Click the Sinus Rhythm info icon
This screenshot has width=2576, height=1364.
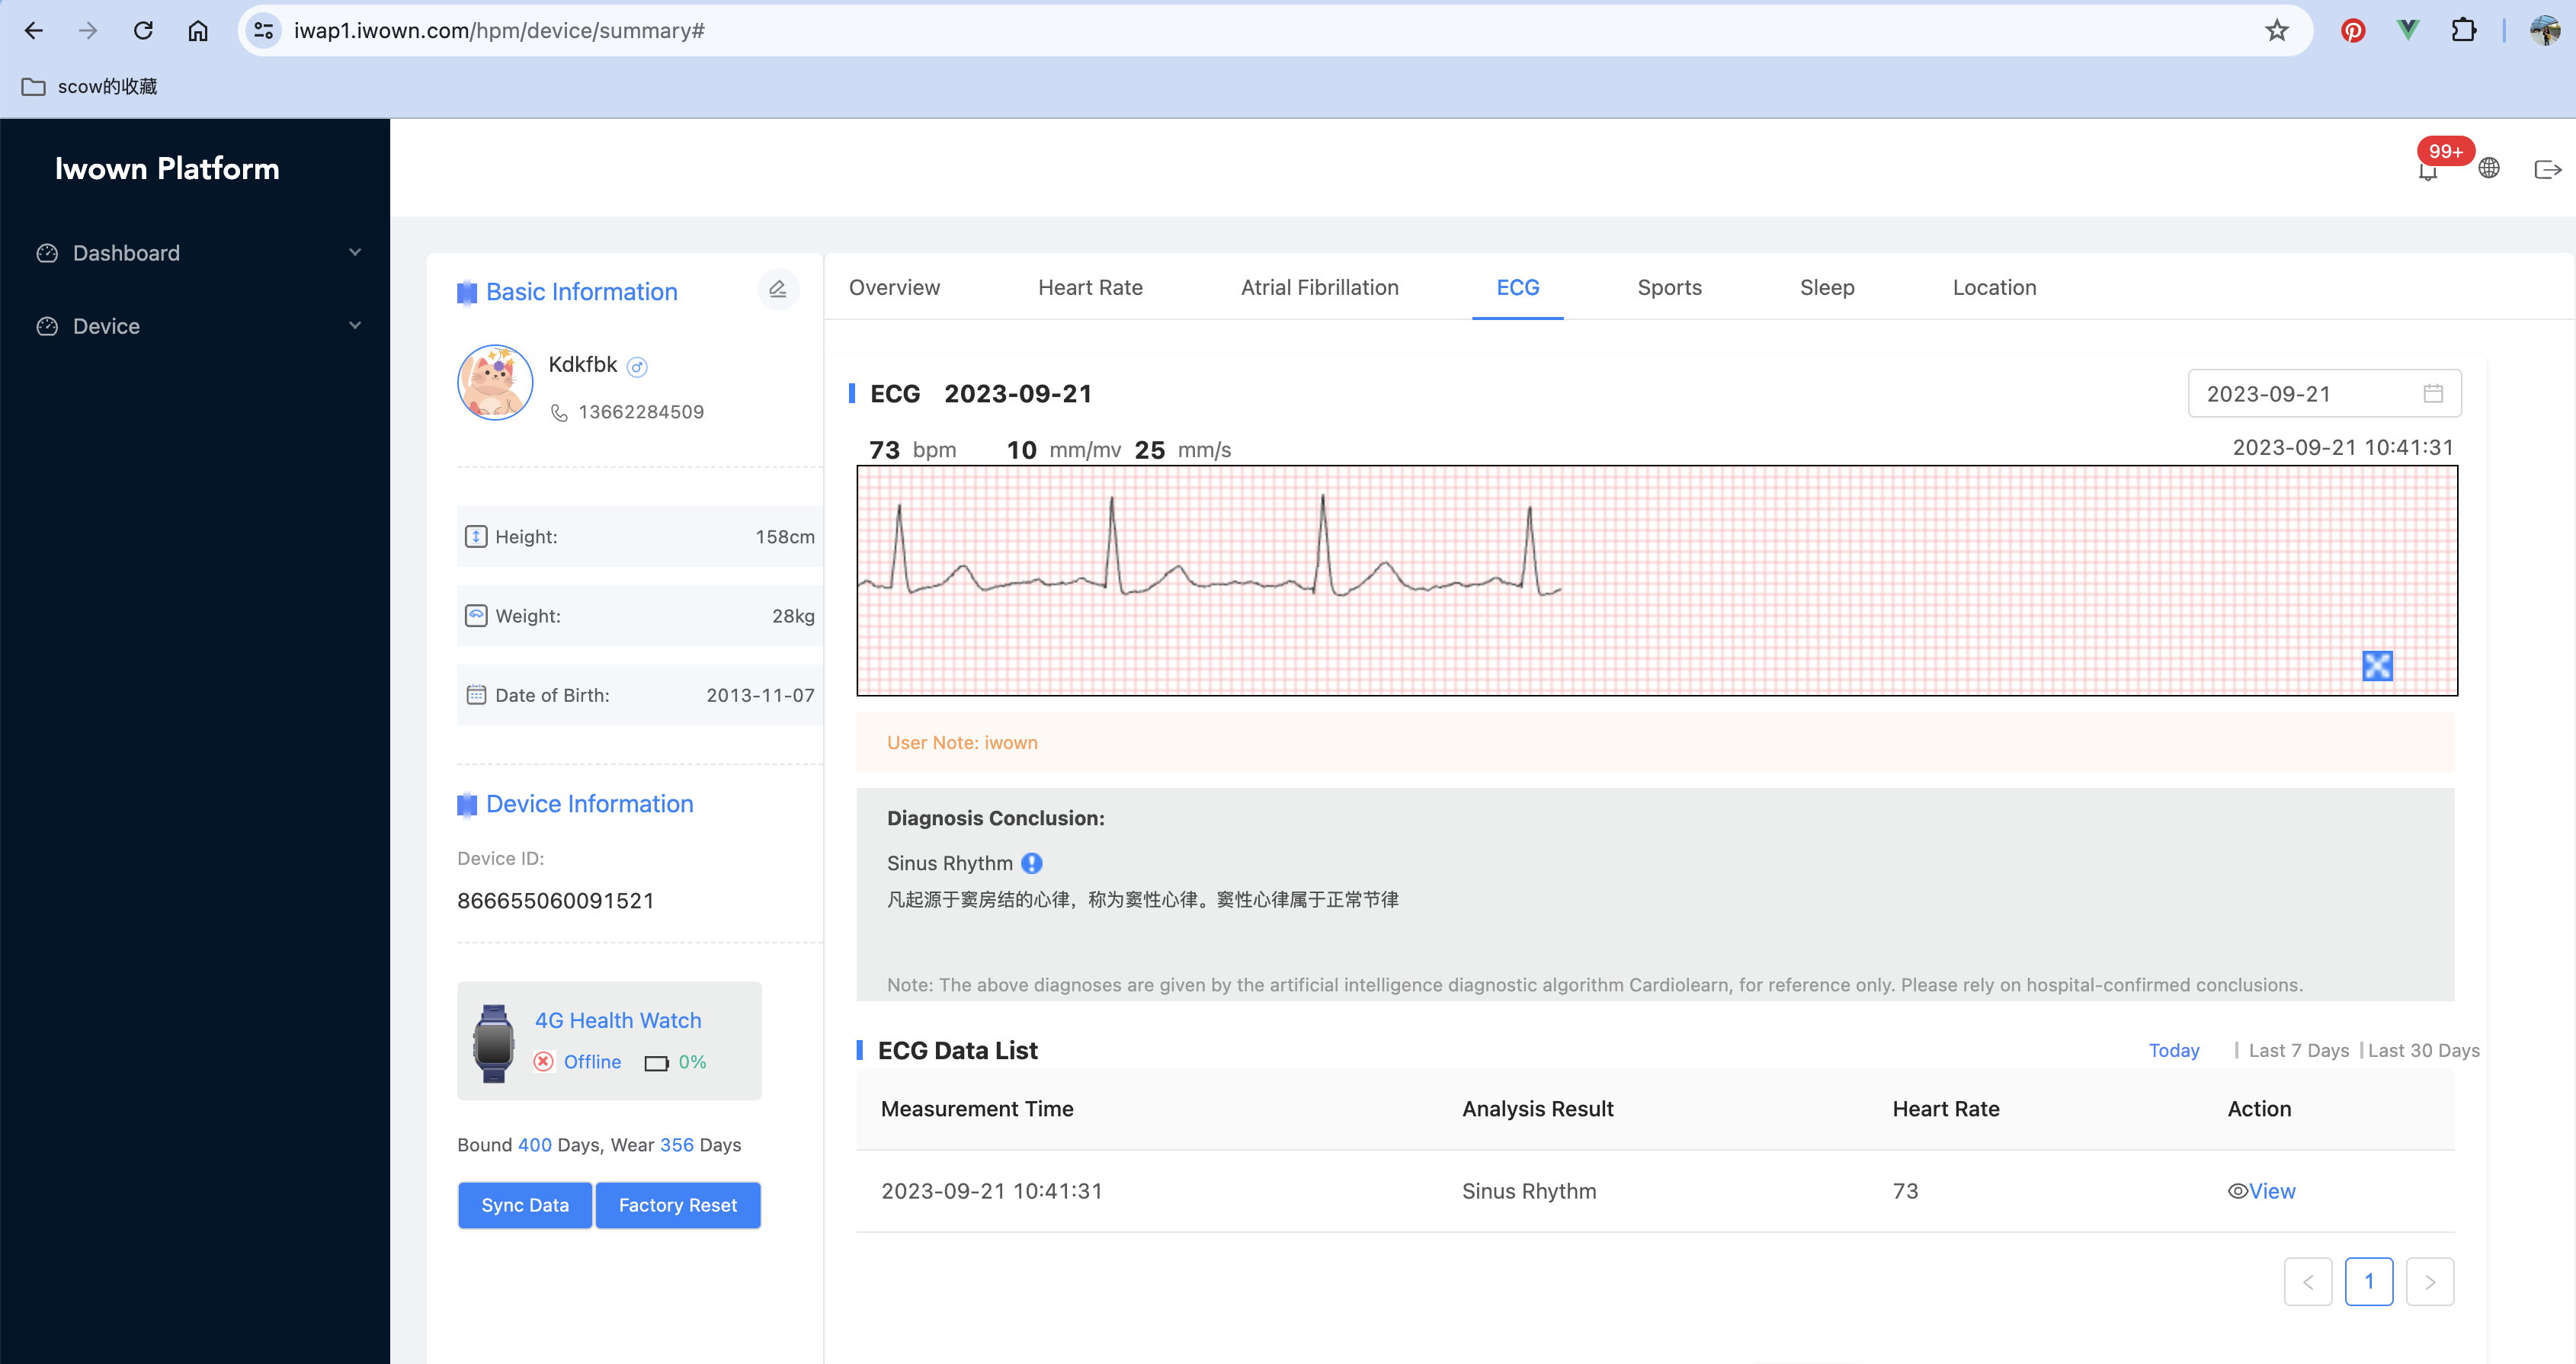[x=1032, y=863]
